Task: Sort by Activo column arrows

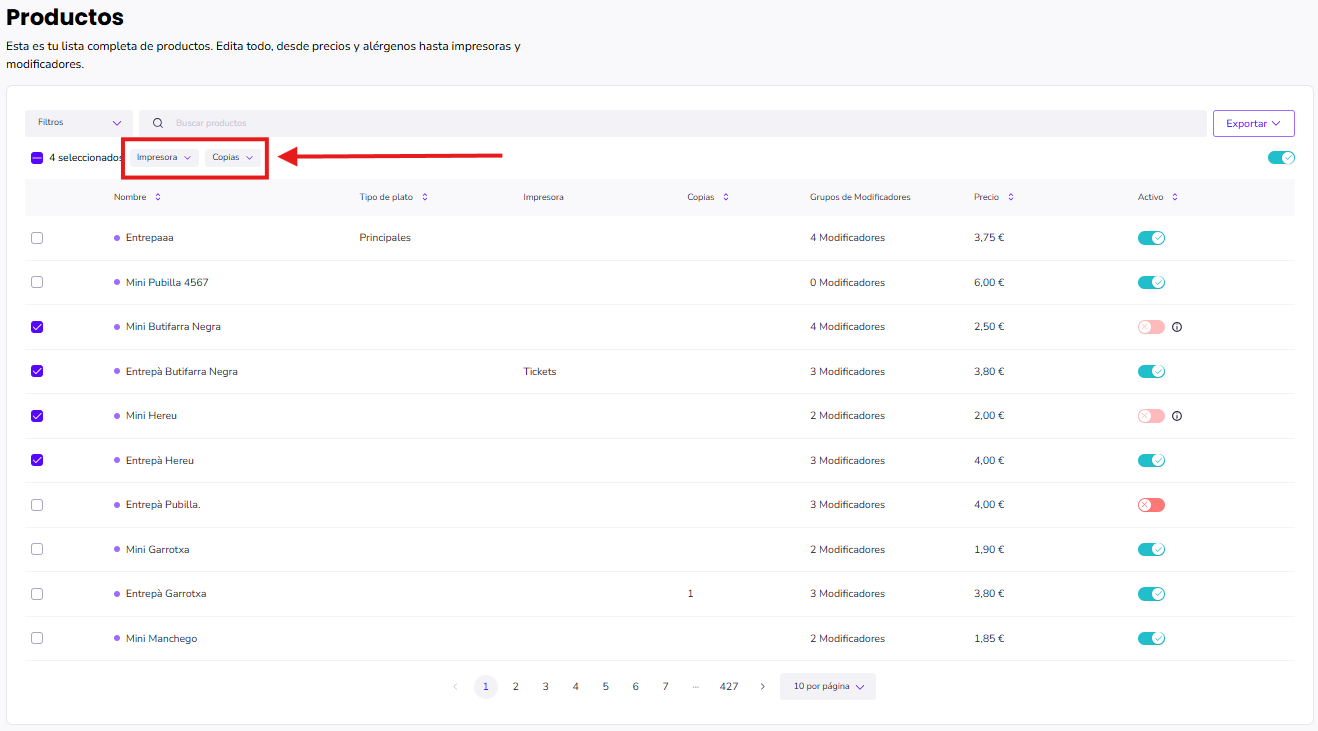Action: [x=1175, y=197]
